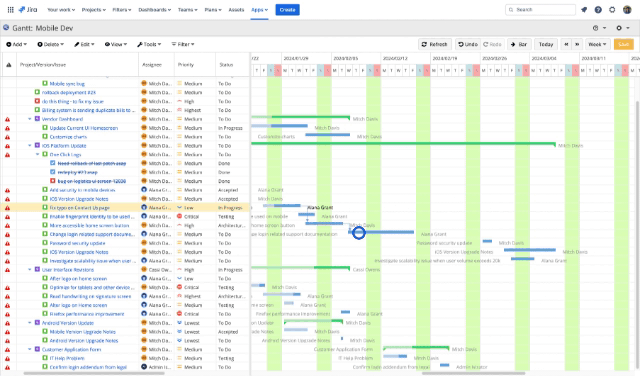The height and width of the screenshot is (376, 640).
Task: Click the Create button
Action: (x=287, y=10)
